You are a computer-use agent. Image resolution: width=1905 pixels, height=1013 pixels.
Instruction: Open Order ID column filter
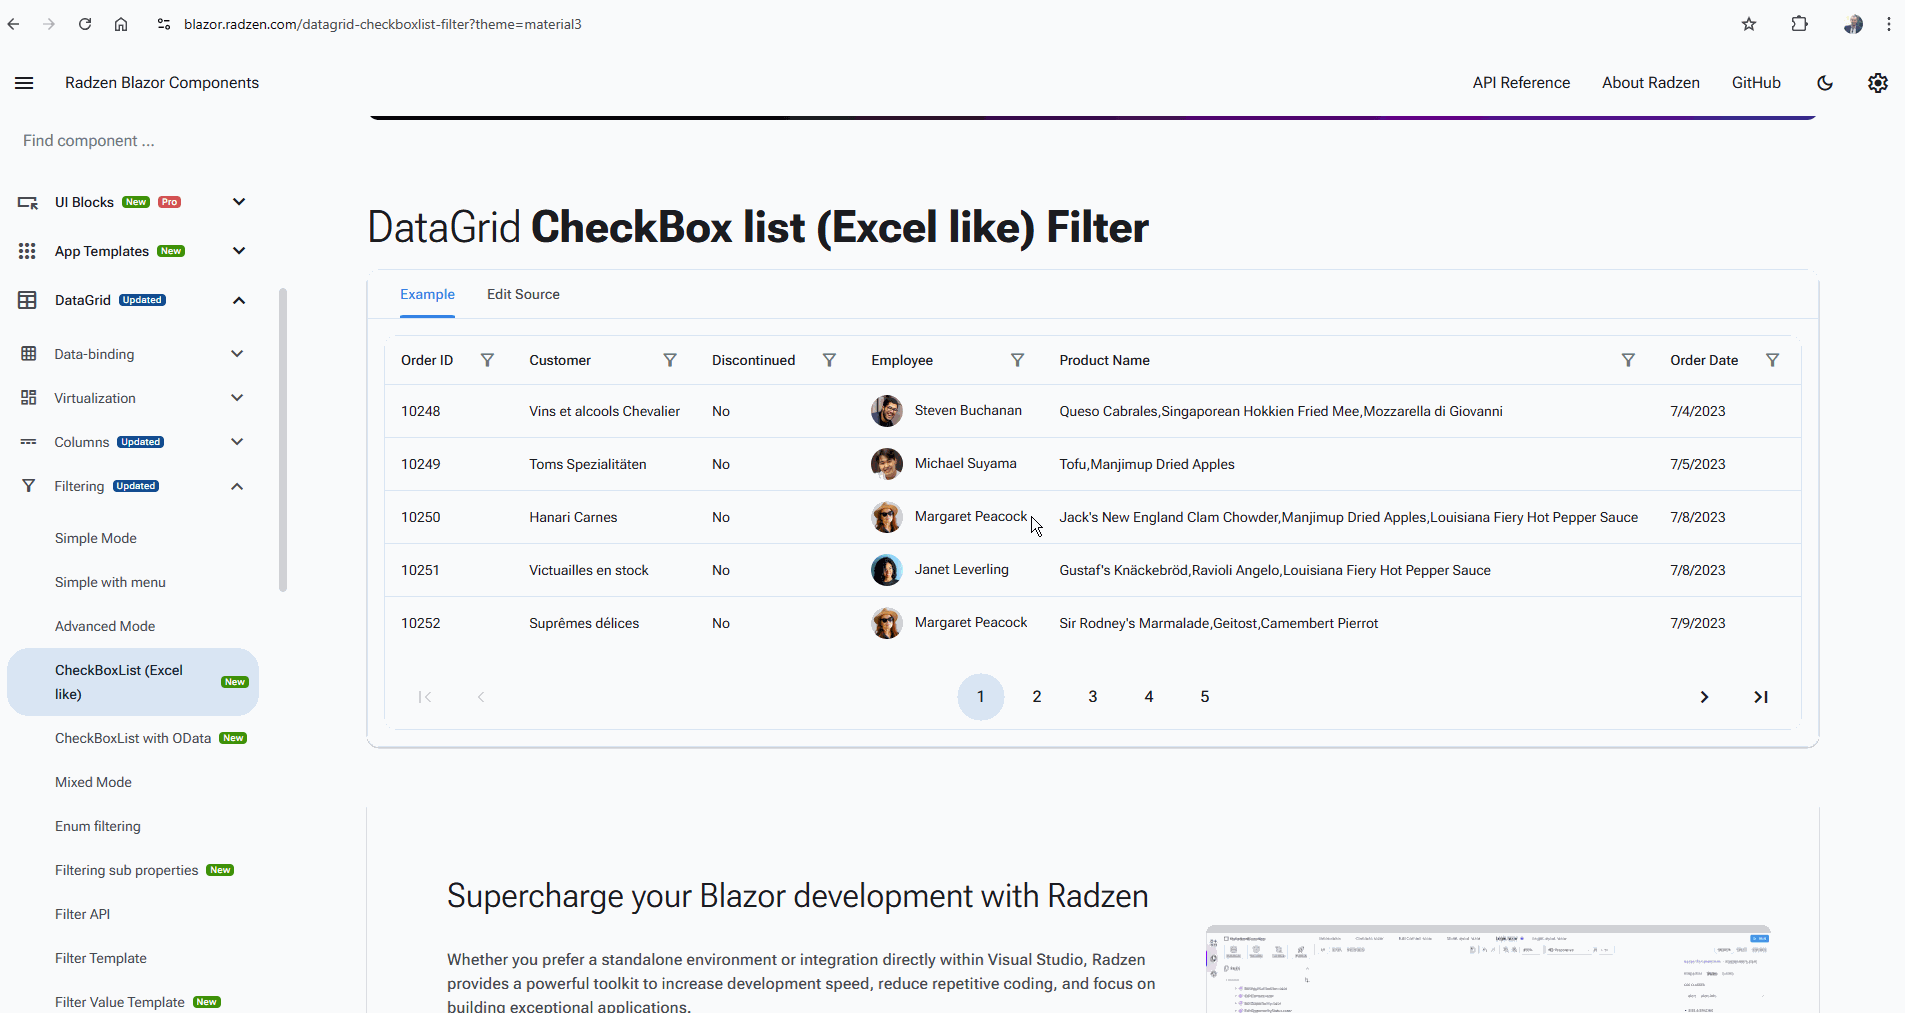point(487,360)
